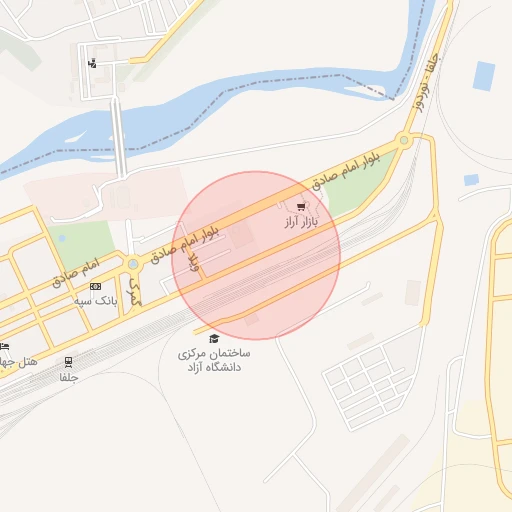This screenshot has height=512, width=512.
Task: Select the northeast roundabout on جلفا - نوردوز road
Action: (404, 140)
